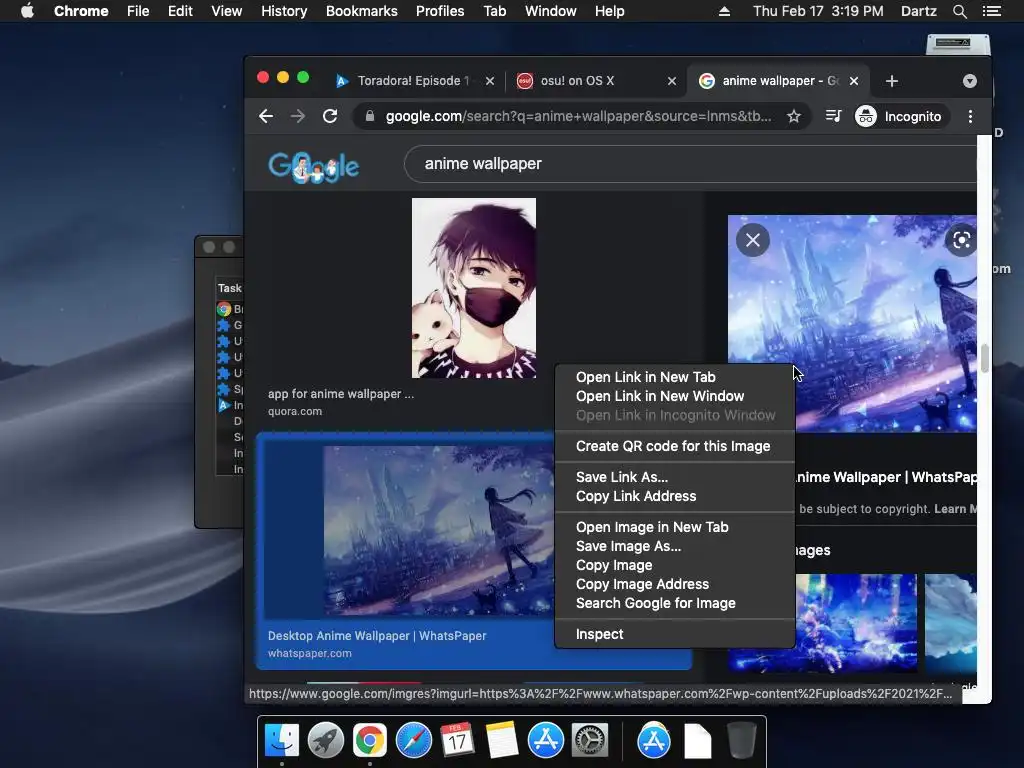Click the Google Lens icon on preview
This screenshot has height=768, width=1024.
tap(961, 240)
